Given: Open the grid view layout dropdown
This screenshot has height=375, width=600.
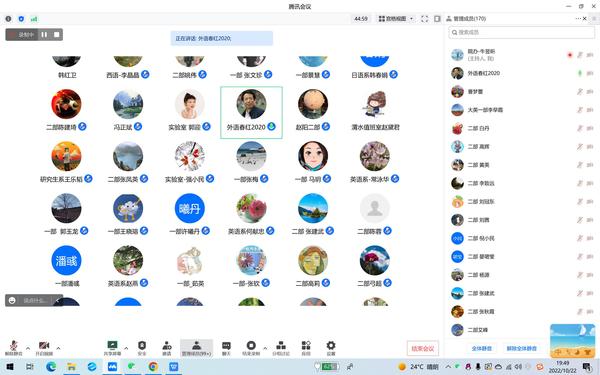Looking at the screenshot, I should (396, 18).
